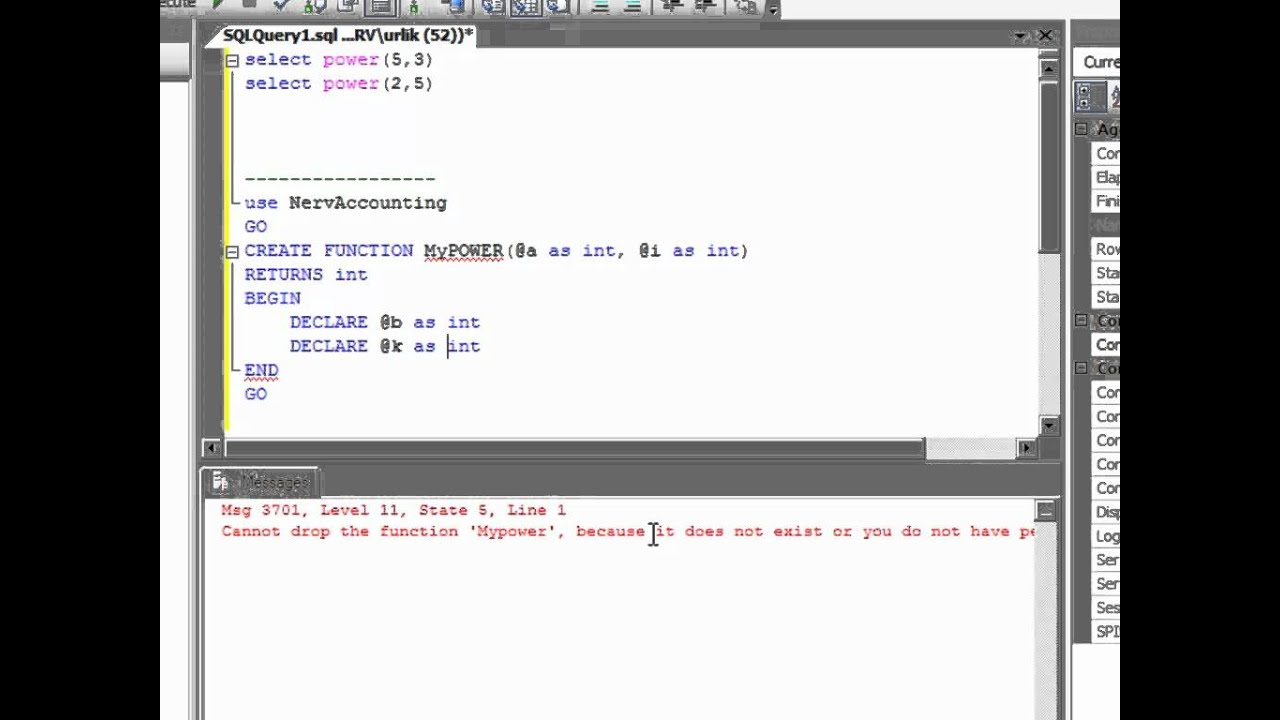
Task: Click the green Debug play icon
Action: coord(218,5)
